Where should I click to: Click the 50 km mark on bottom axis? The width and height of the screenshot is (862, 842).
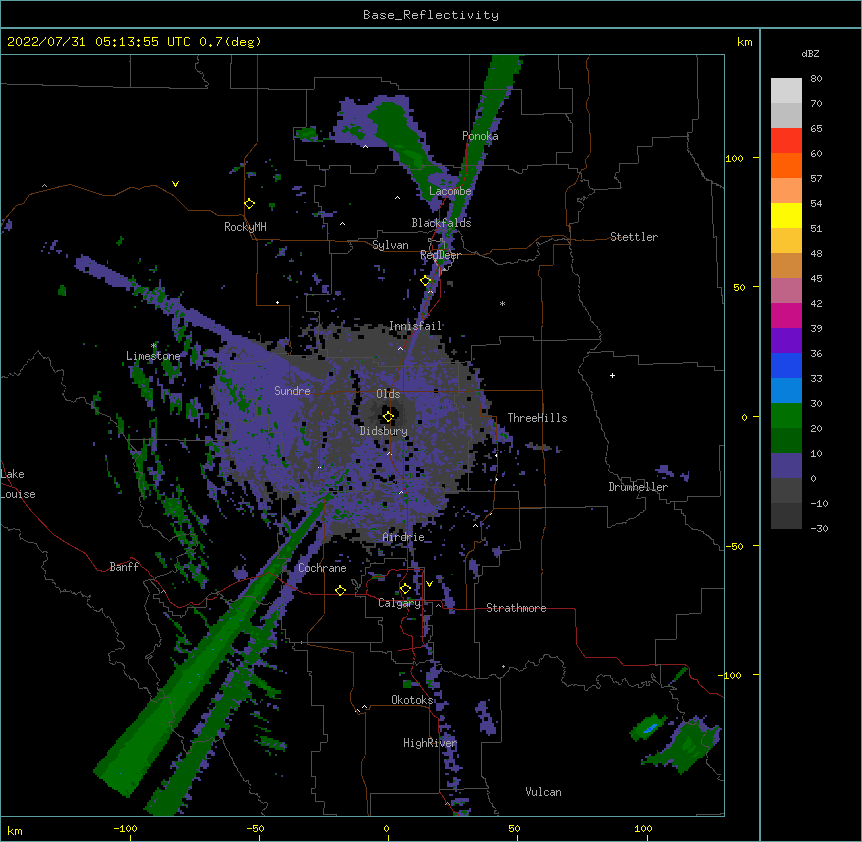[514, 829]
